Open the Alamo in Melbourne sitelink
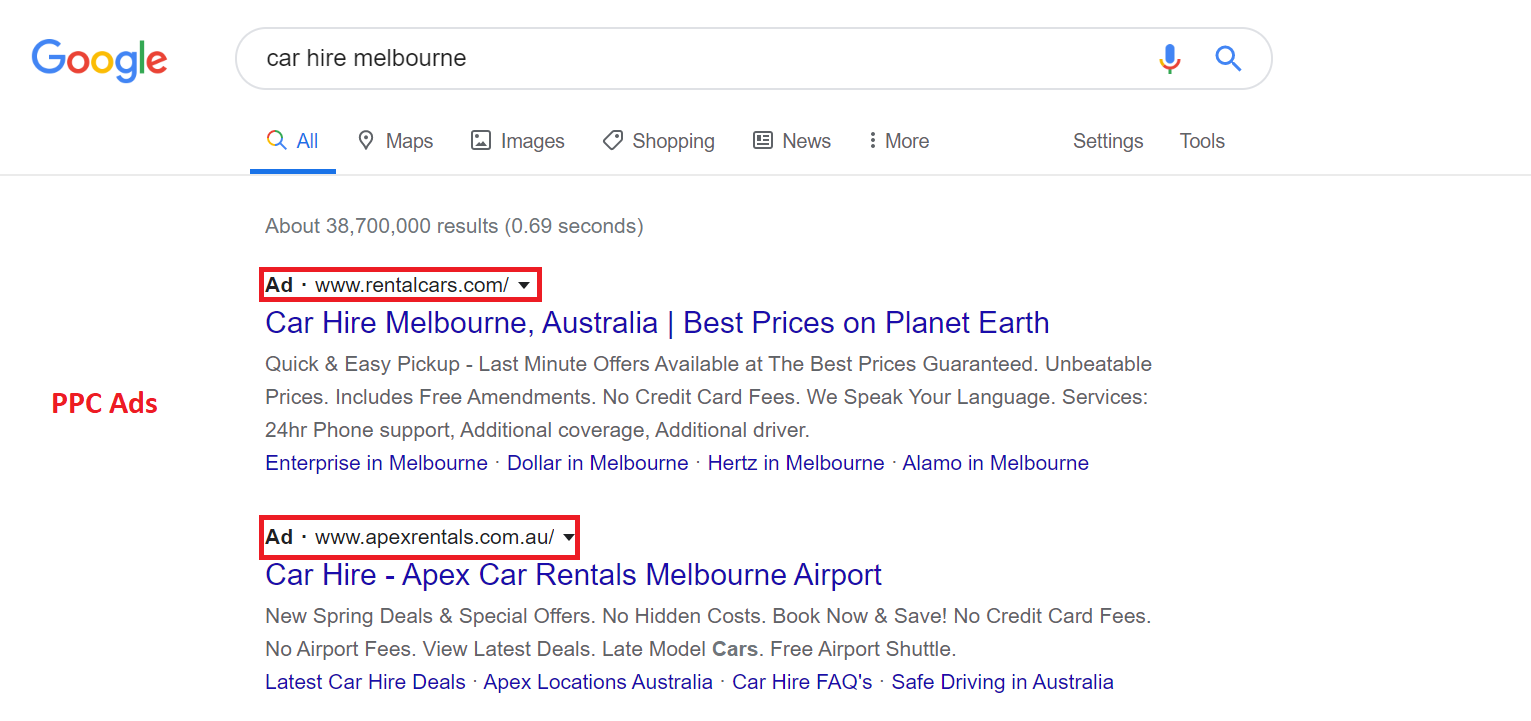Screen dimensions: 1531x721 pos(995,463)
